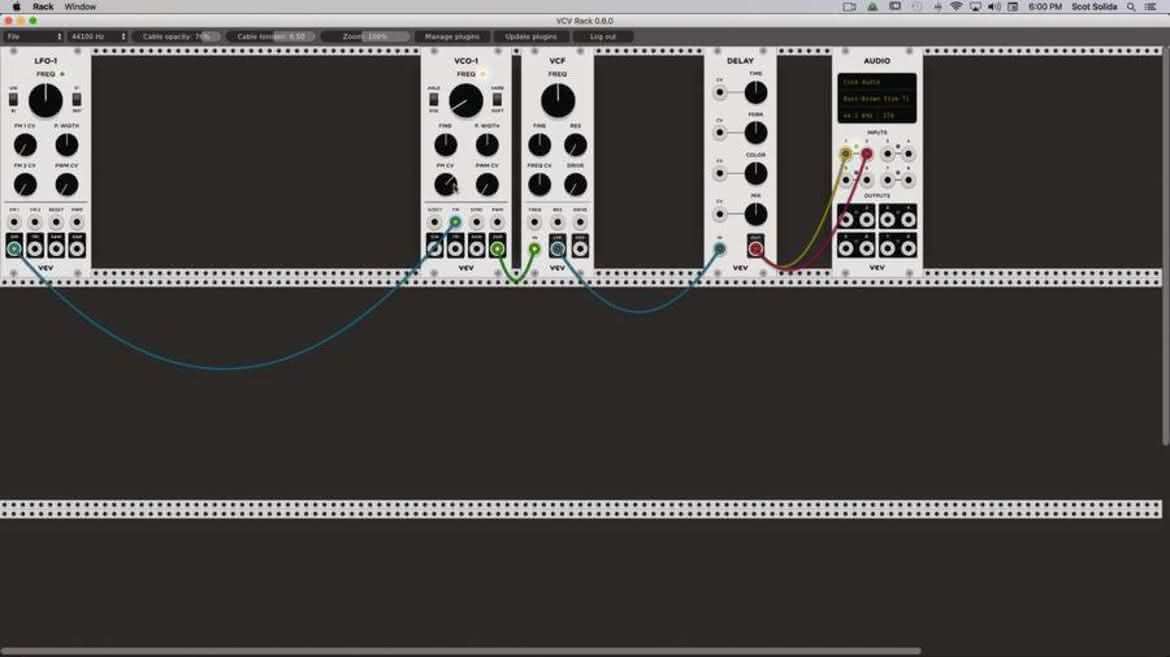Click the VCO-1 V/OCT input jack
The height and width of the screenshot is (657, 1170).
[434, 222]
